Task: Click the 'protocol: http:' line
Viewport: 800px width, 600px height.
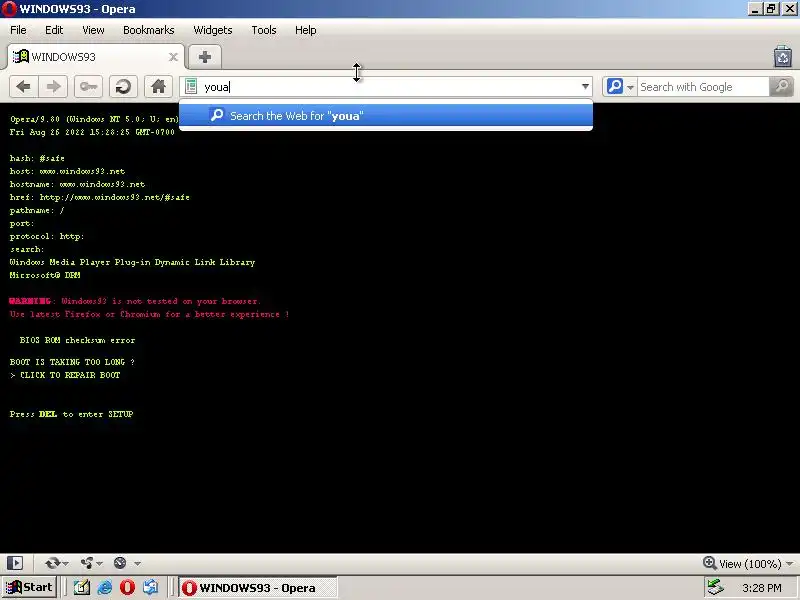Action: (x=47, y=236)
